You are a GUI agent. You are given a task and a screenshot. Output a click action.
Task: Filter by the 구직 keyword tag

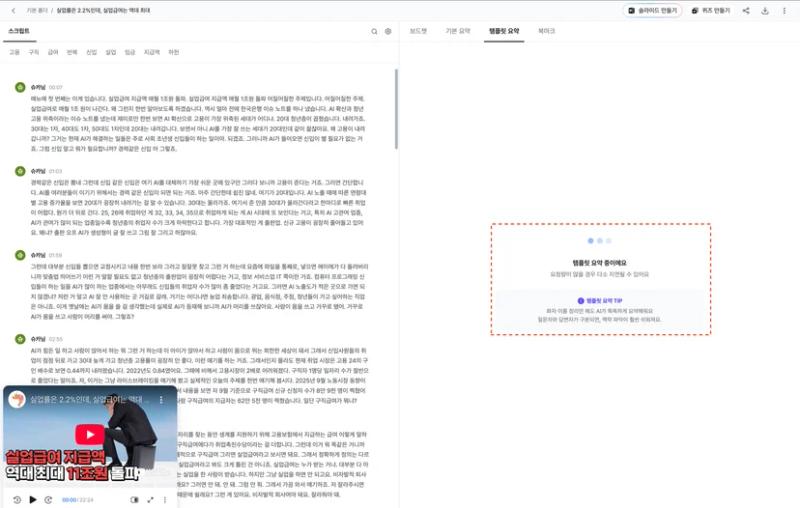pos(34,52)
